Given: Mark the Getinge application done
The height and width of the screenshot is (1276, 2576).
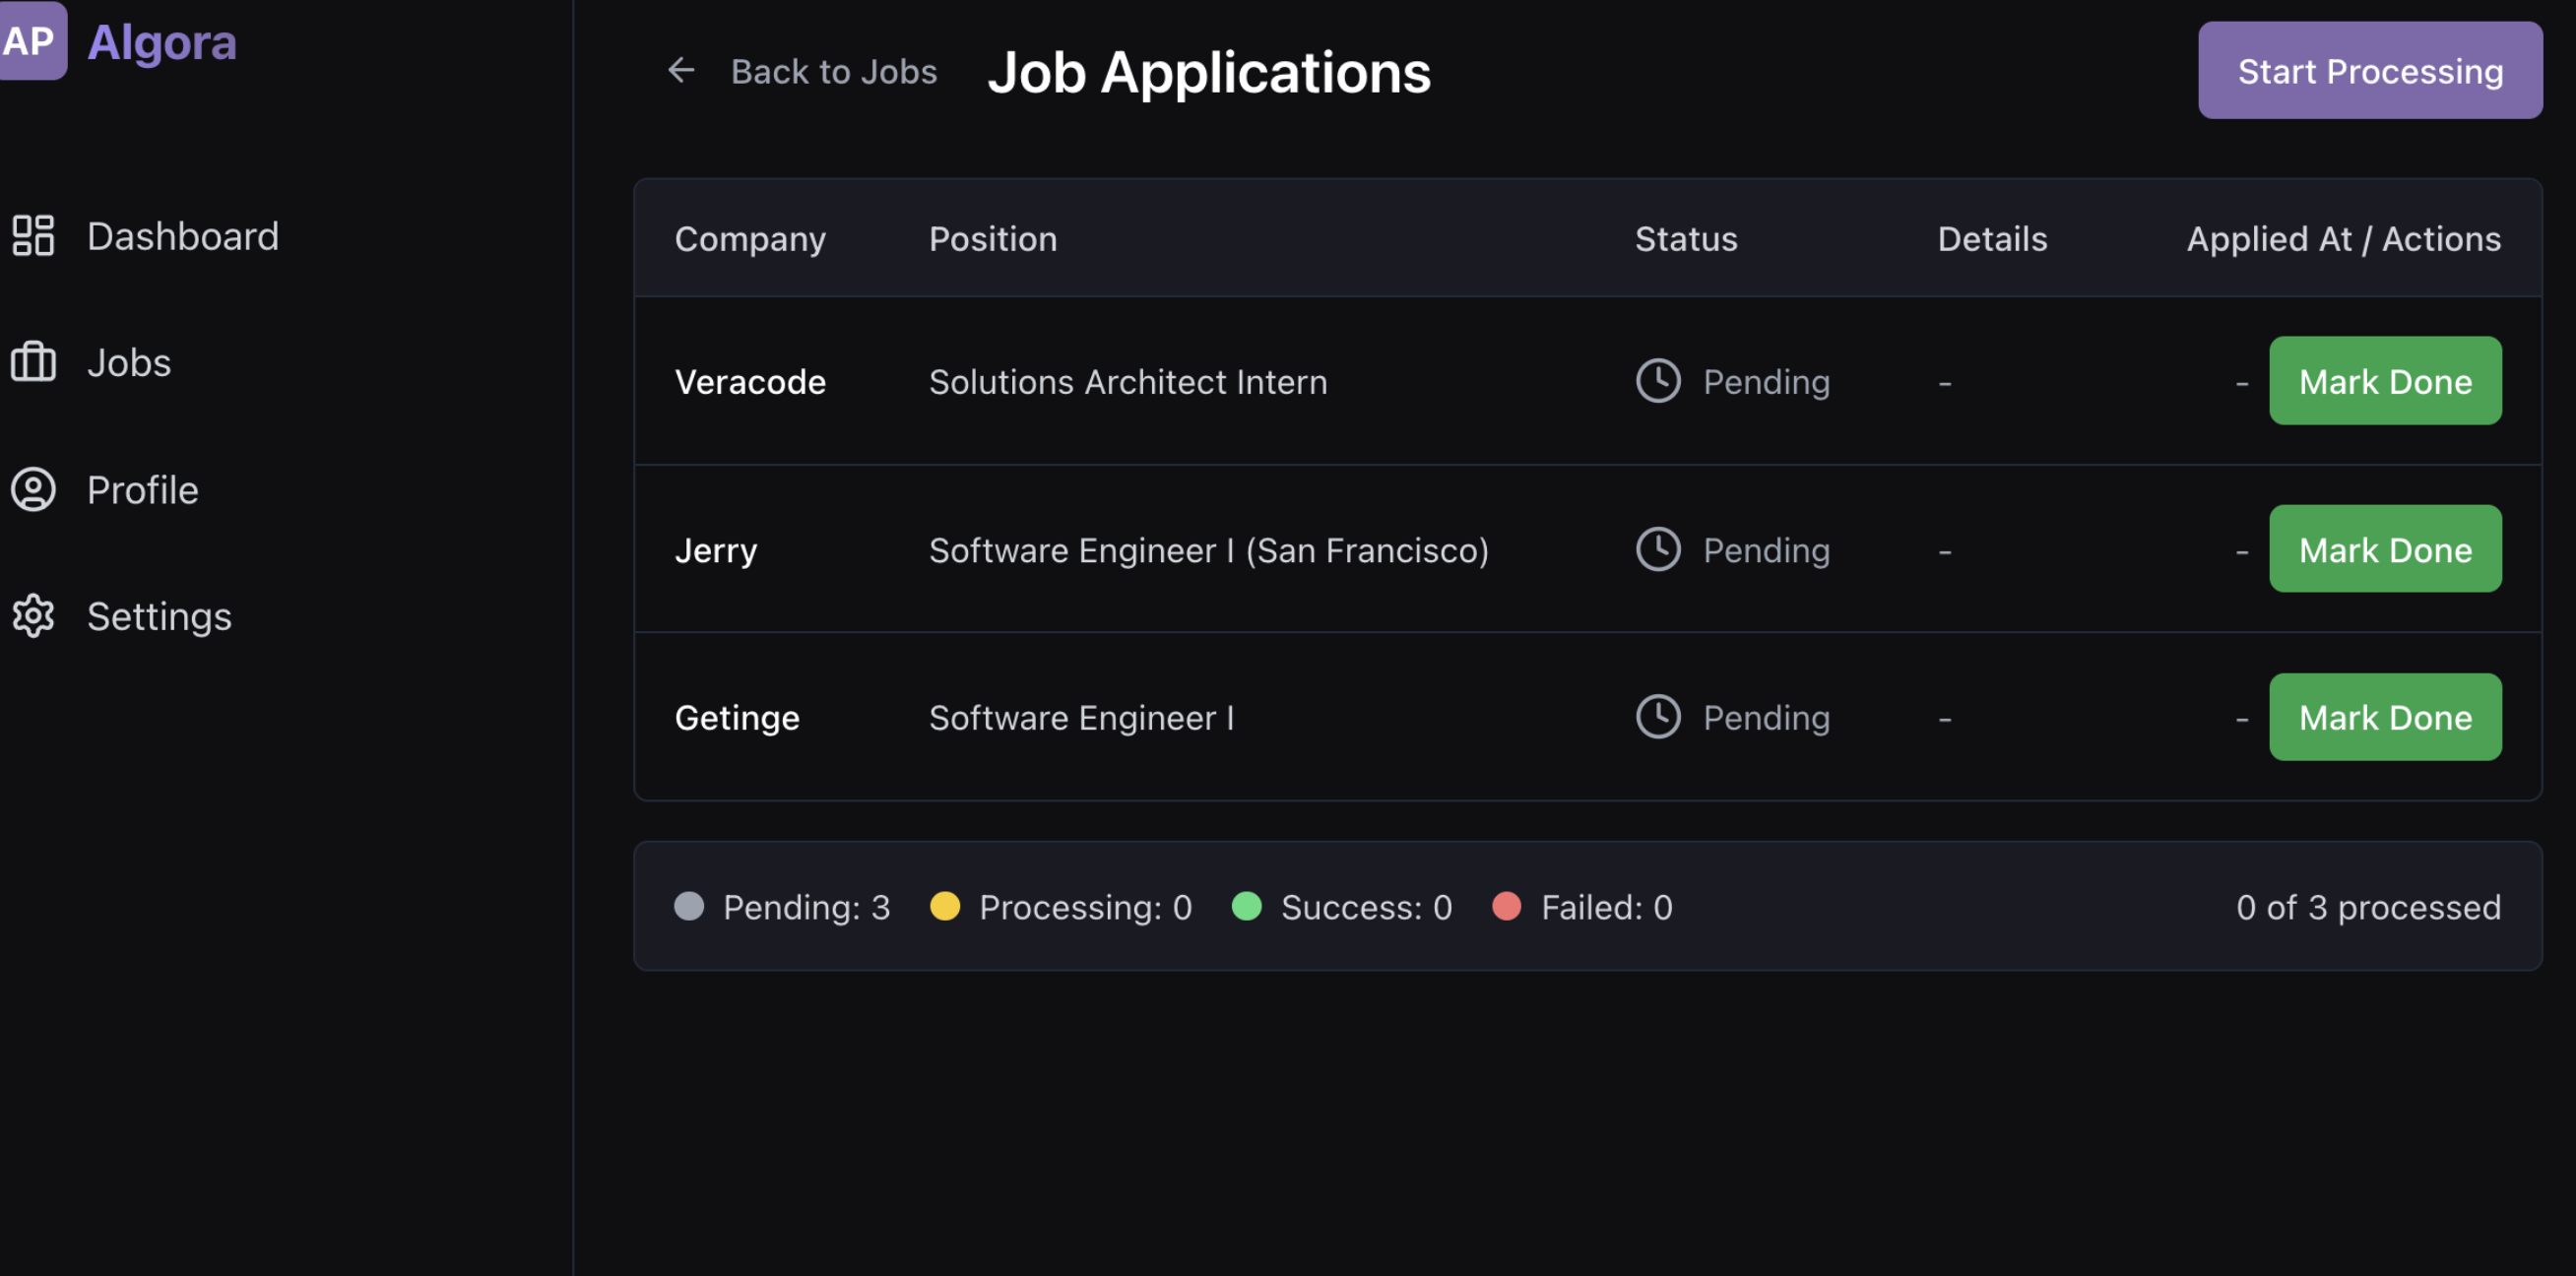Looking at the screenshot, I should 2384,717.
